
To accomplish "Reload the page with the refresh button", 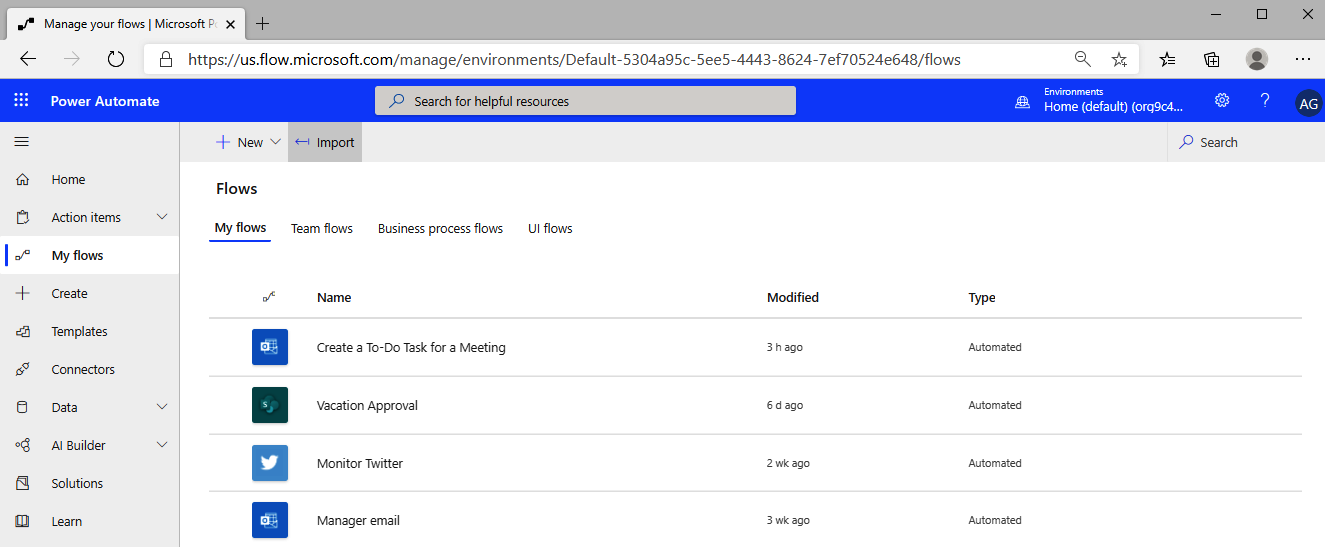I will (115, 59).
